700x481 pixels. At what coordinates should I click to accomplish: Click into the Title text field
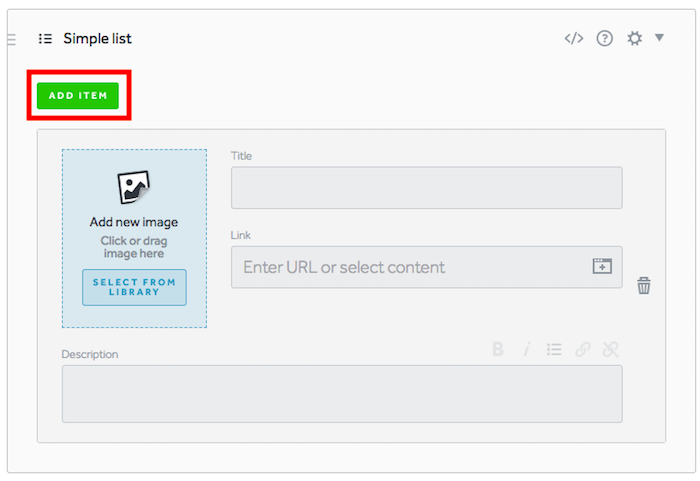(427, 188)
